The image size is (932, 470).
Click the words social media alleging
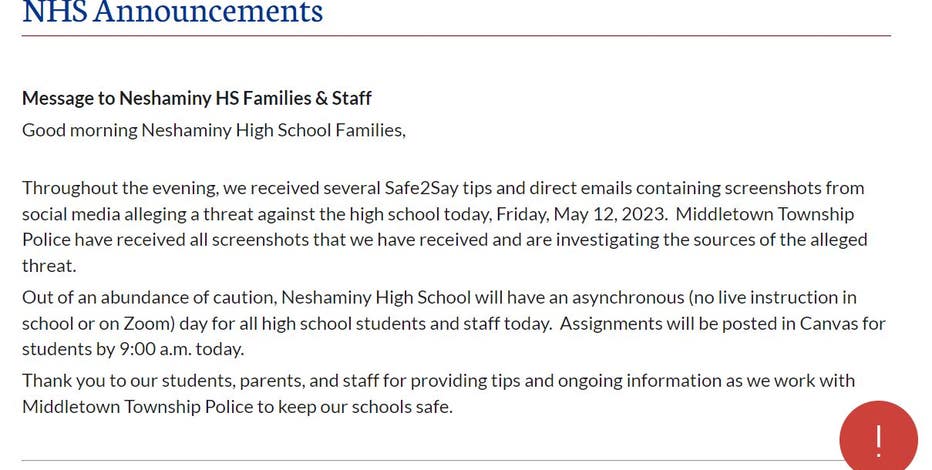[105, 214]
